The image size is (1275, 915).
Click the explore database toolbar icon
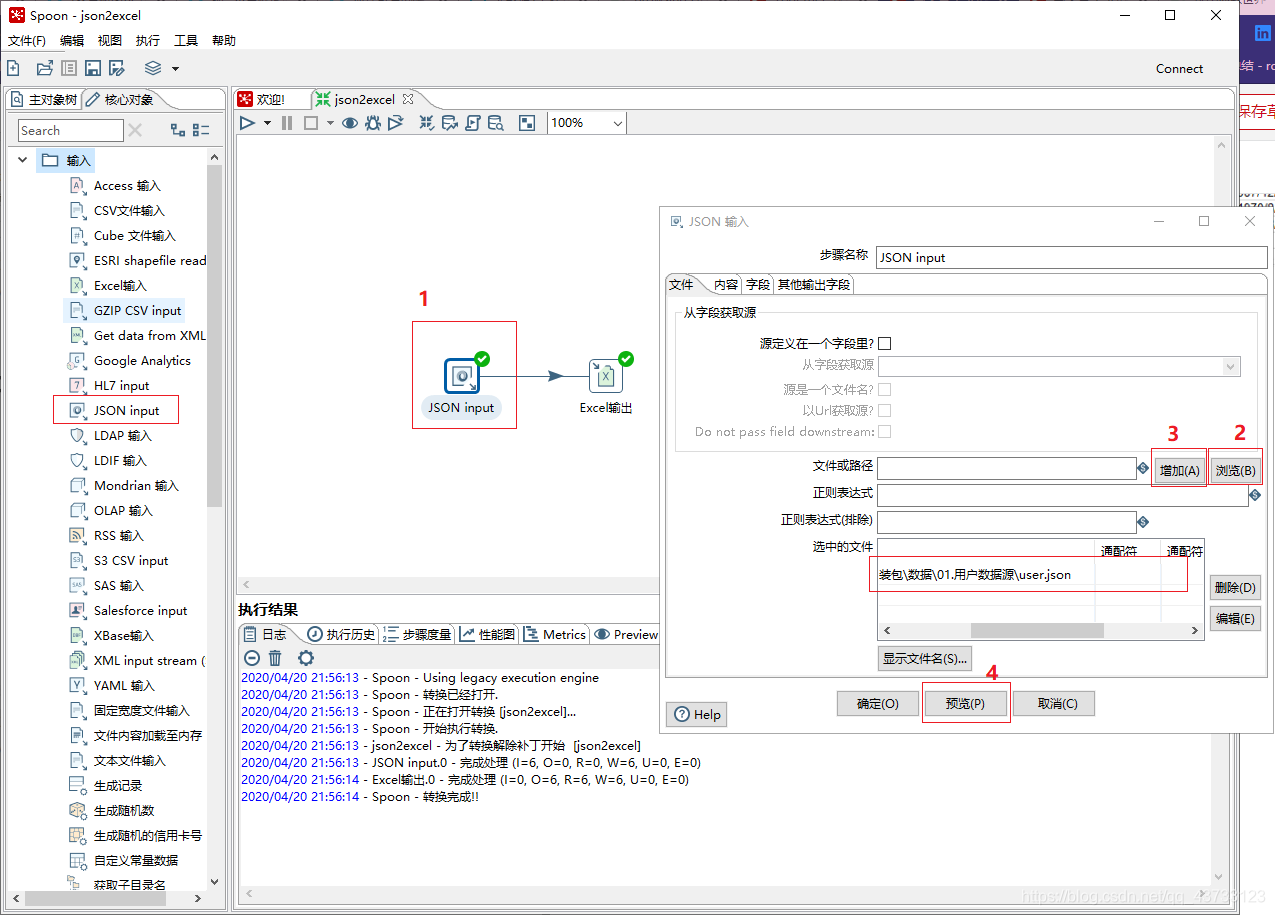click(496, 123)
